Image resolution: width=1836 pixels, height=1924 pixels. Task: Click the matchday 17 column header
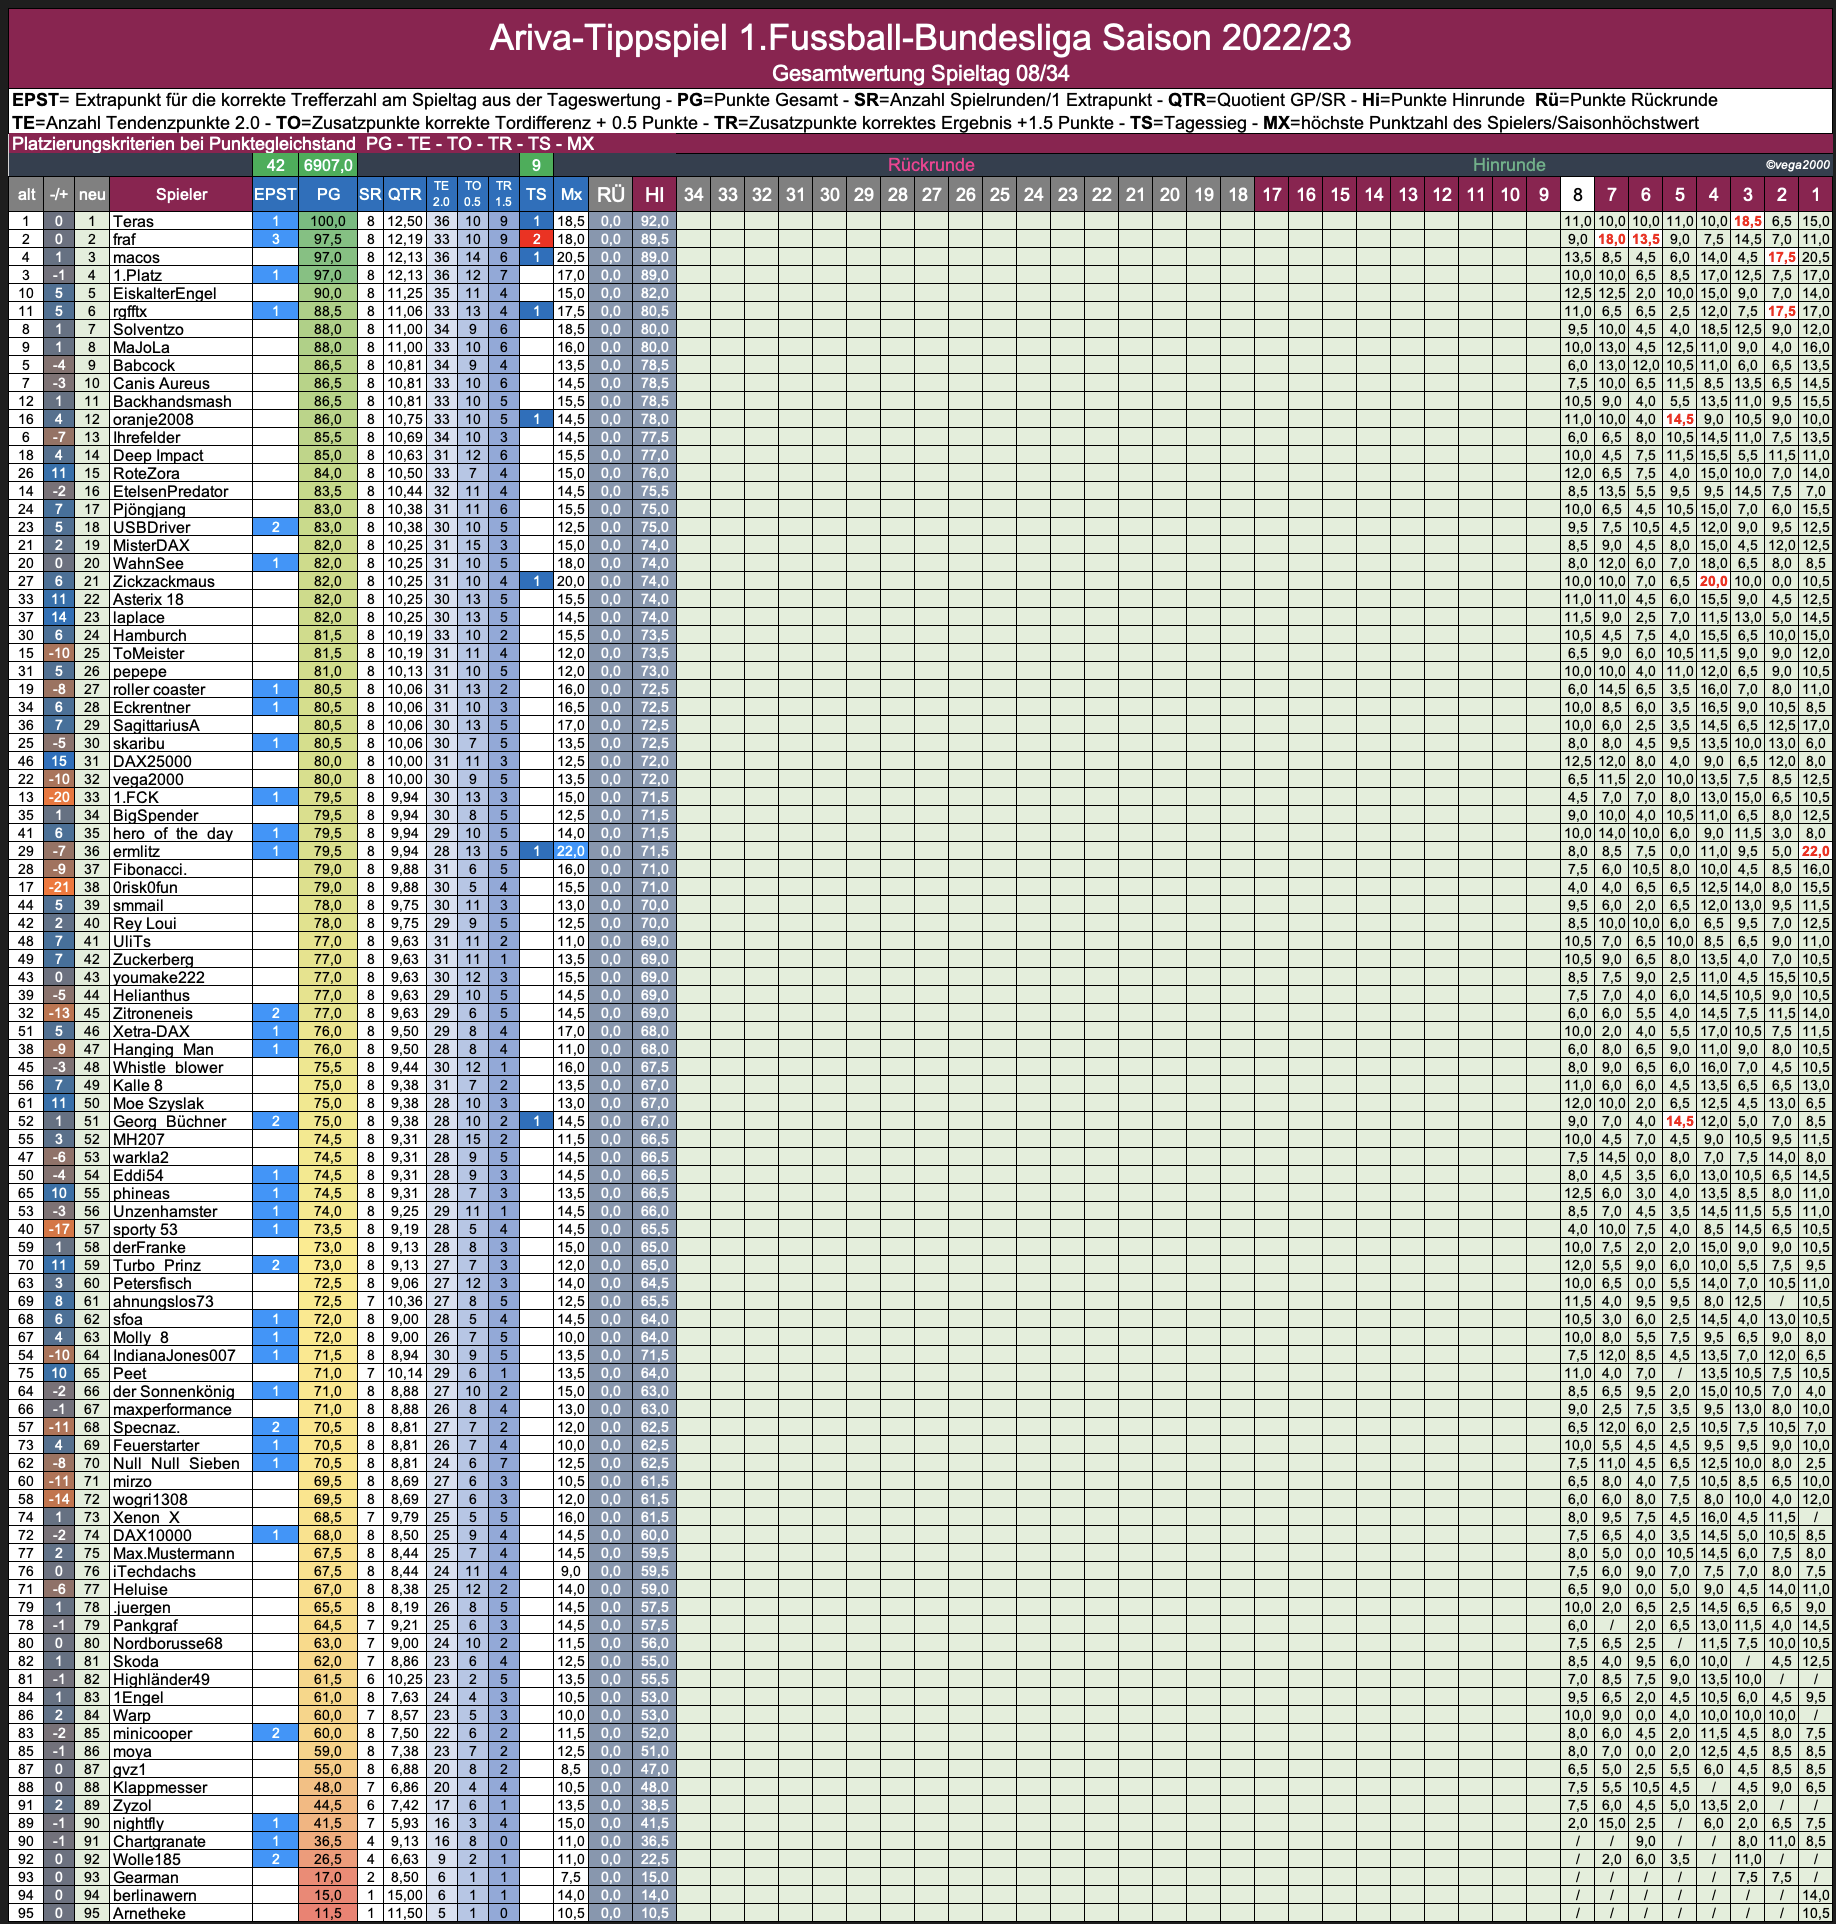coord(1271,194)
